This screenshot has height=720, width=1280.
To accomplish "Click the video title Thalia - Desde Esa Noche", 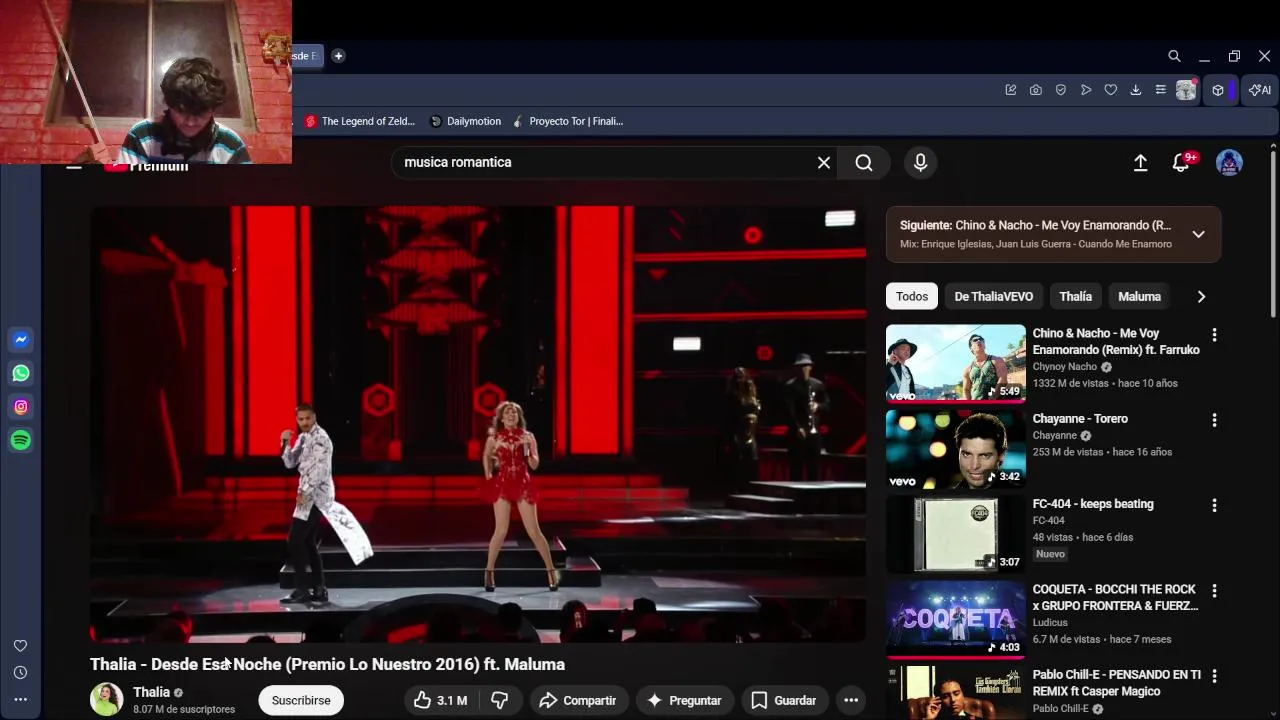I will coord(327,664).
